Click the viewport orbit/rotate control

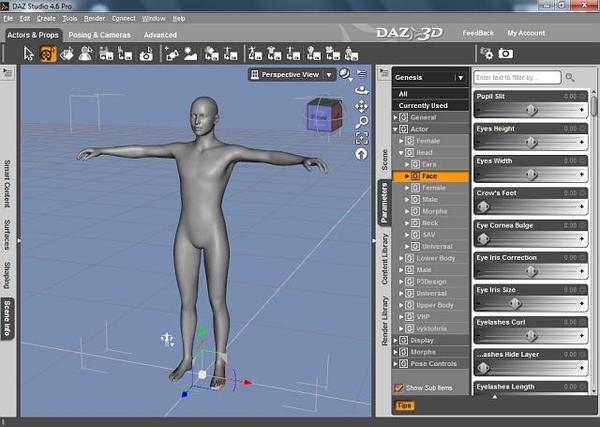coord(362,90)
